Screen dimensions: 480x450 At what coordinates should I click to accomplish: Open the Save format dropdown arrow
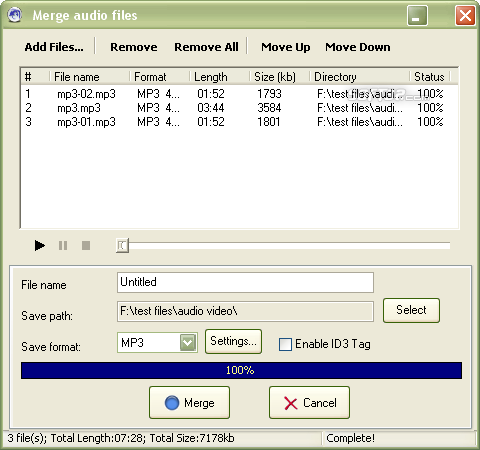(188, 342)
